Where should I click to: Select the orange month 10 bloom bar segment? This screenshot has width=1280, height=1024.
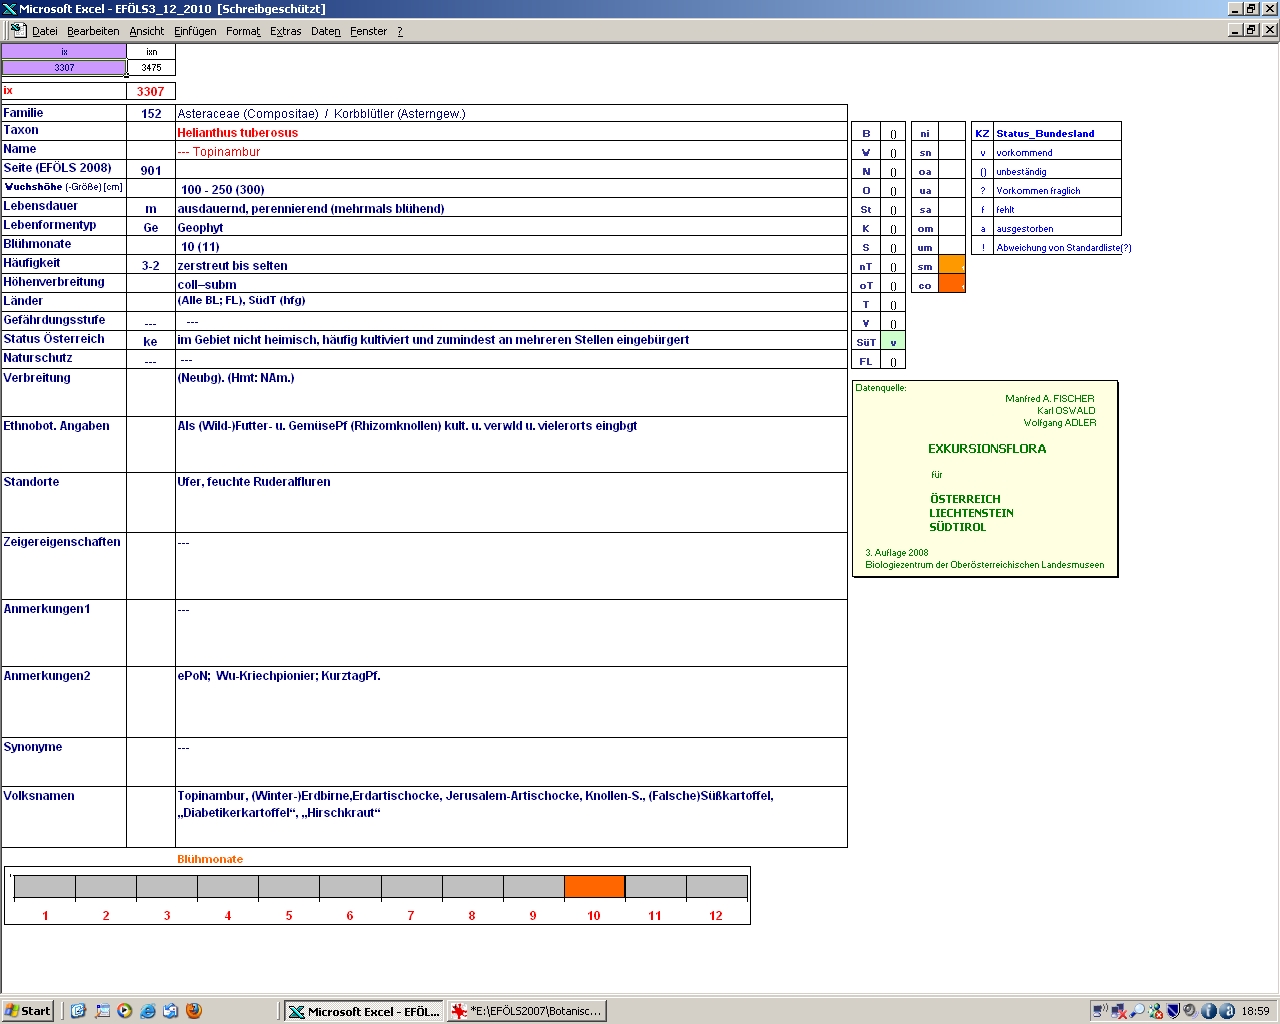point(594,887)
